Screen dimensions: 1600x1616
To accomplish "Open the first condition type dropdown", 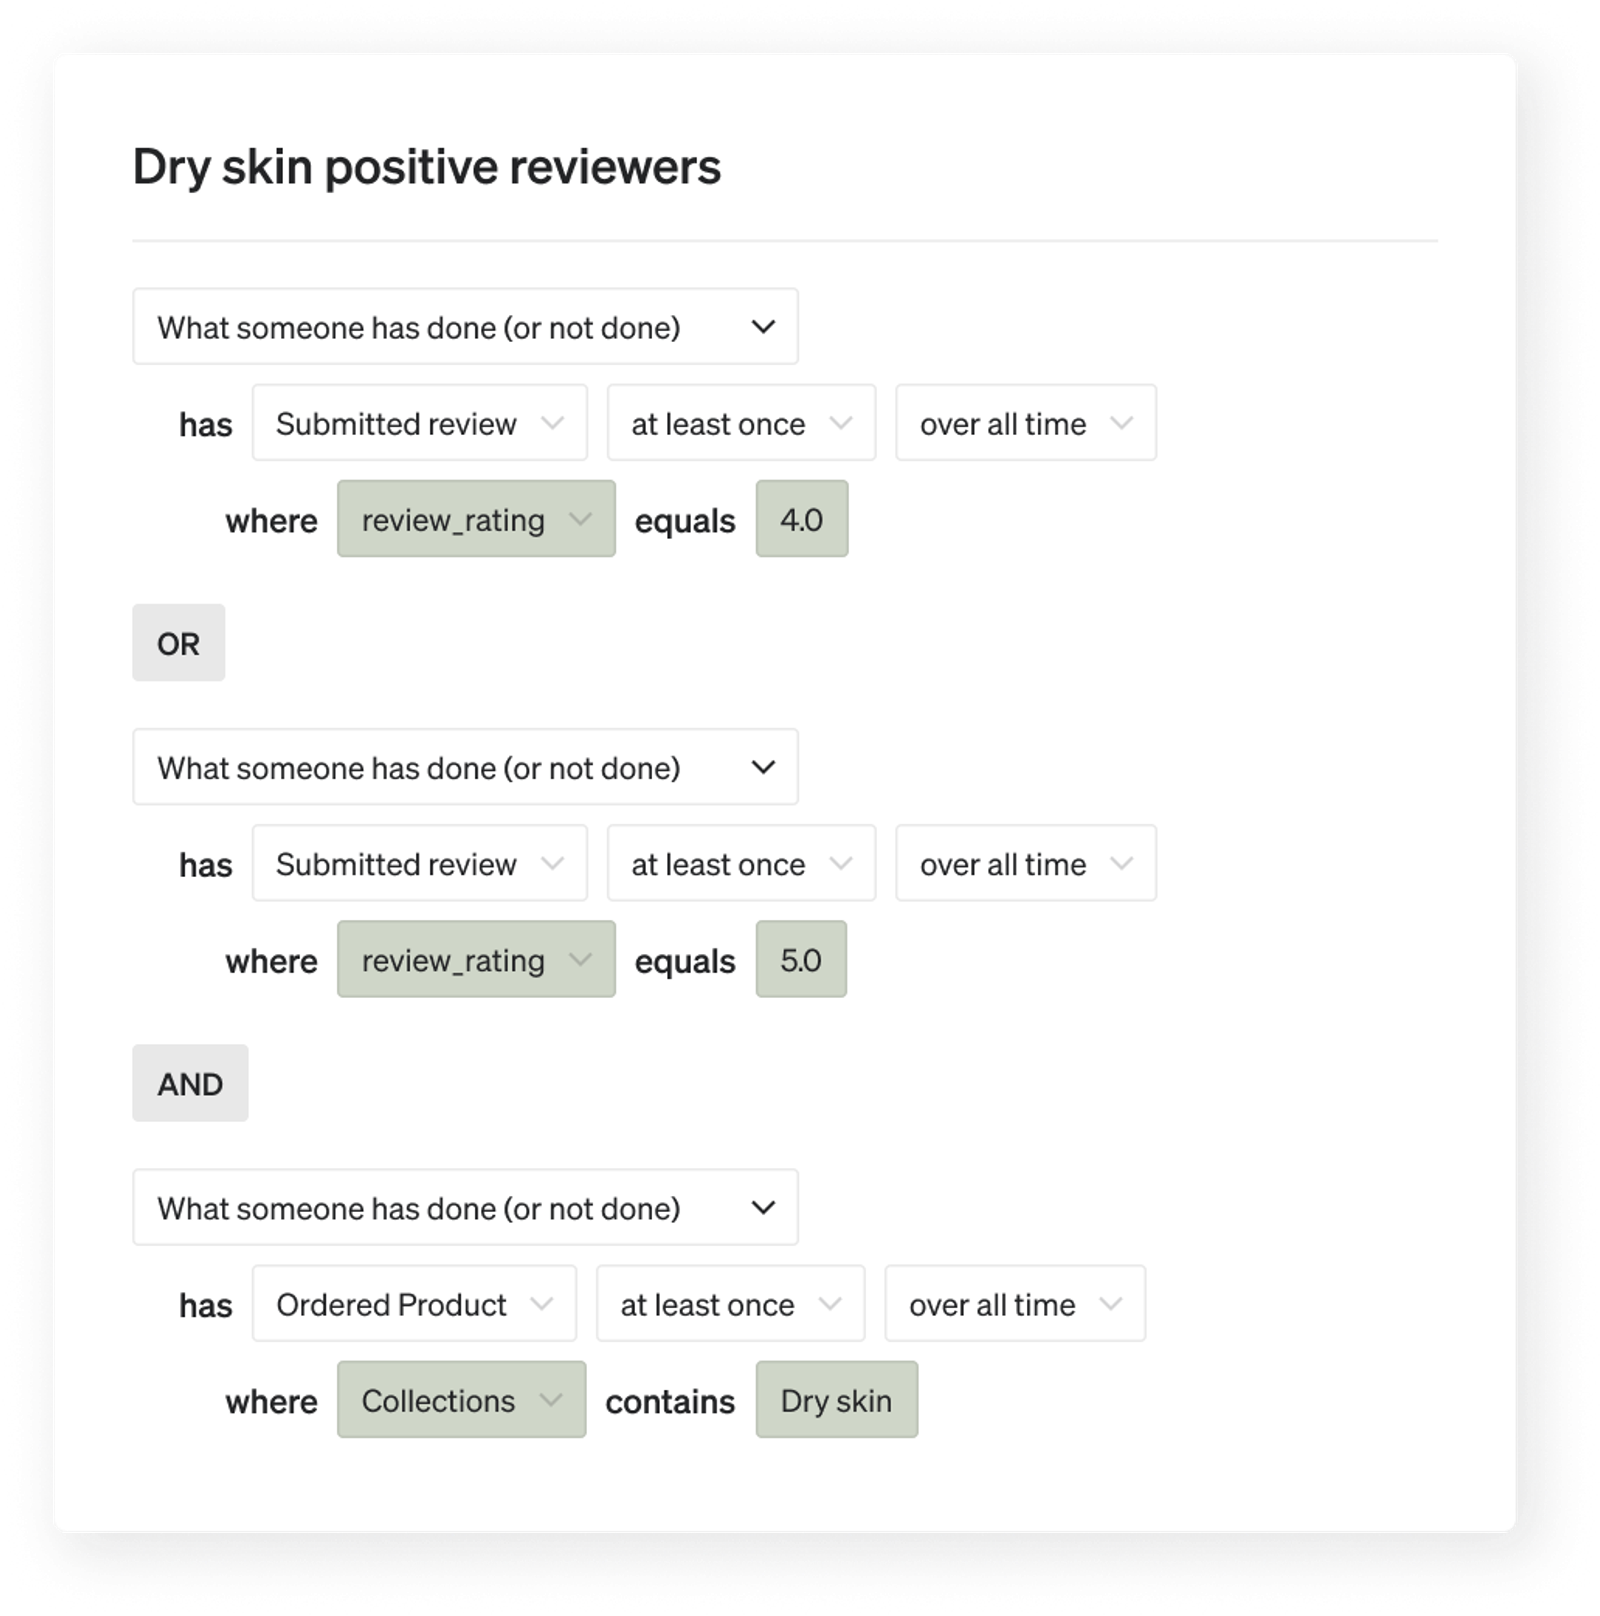I will pos(465,327).
